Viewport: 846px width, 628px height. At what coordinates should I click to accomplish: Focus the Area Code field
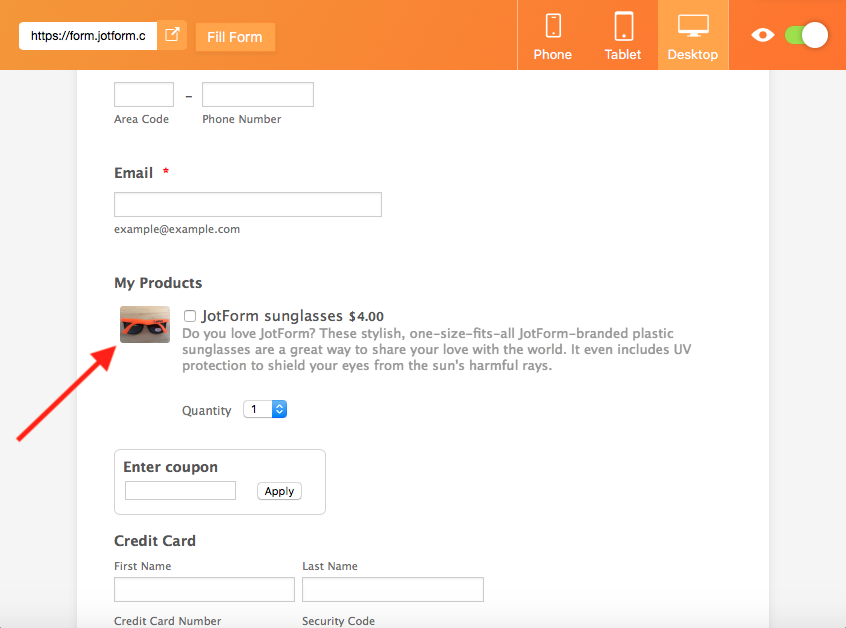point(144,94)
